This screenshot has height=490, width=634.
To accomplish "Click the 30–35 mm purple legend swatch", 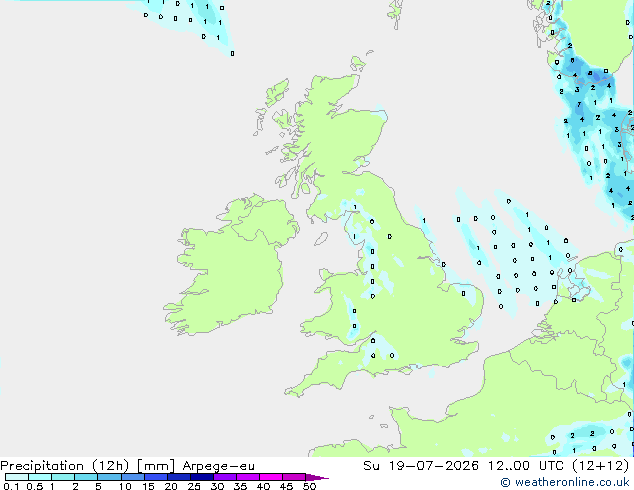I will click(224, 477).
